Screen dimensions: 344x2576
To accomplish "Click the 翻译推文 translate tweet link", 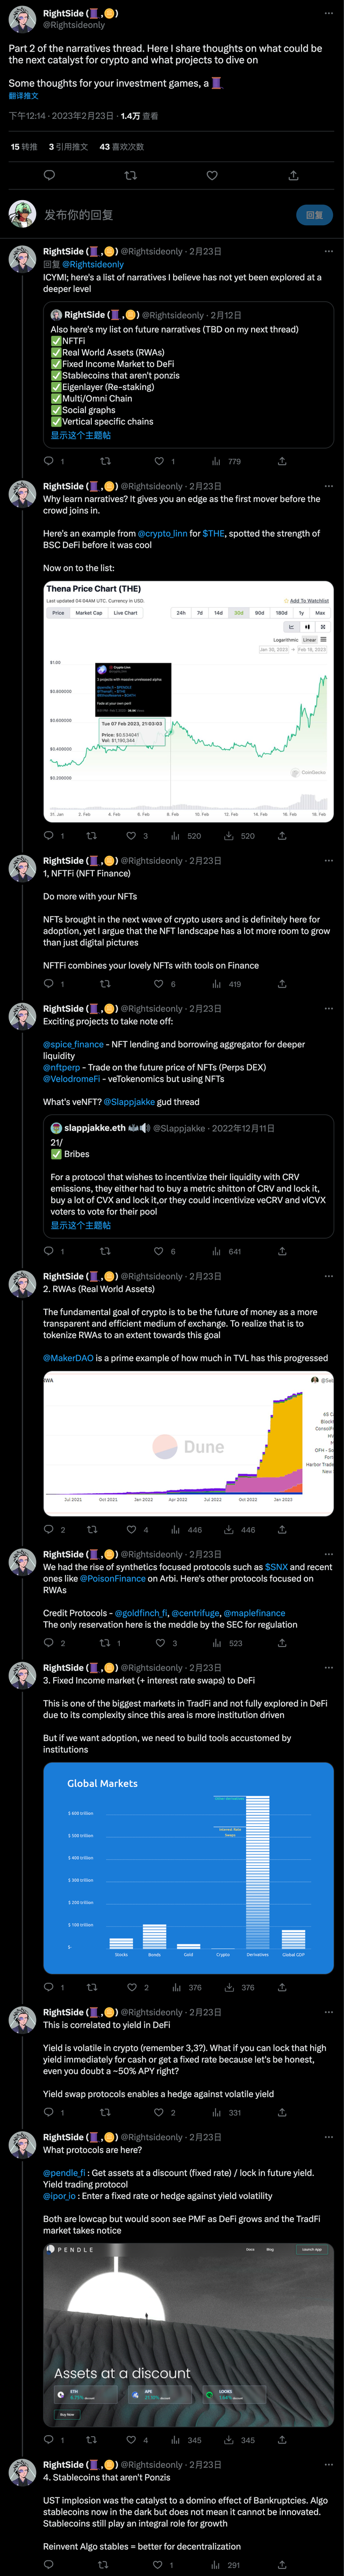I will tap(23, 96).
